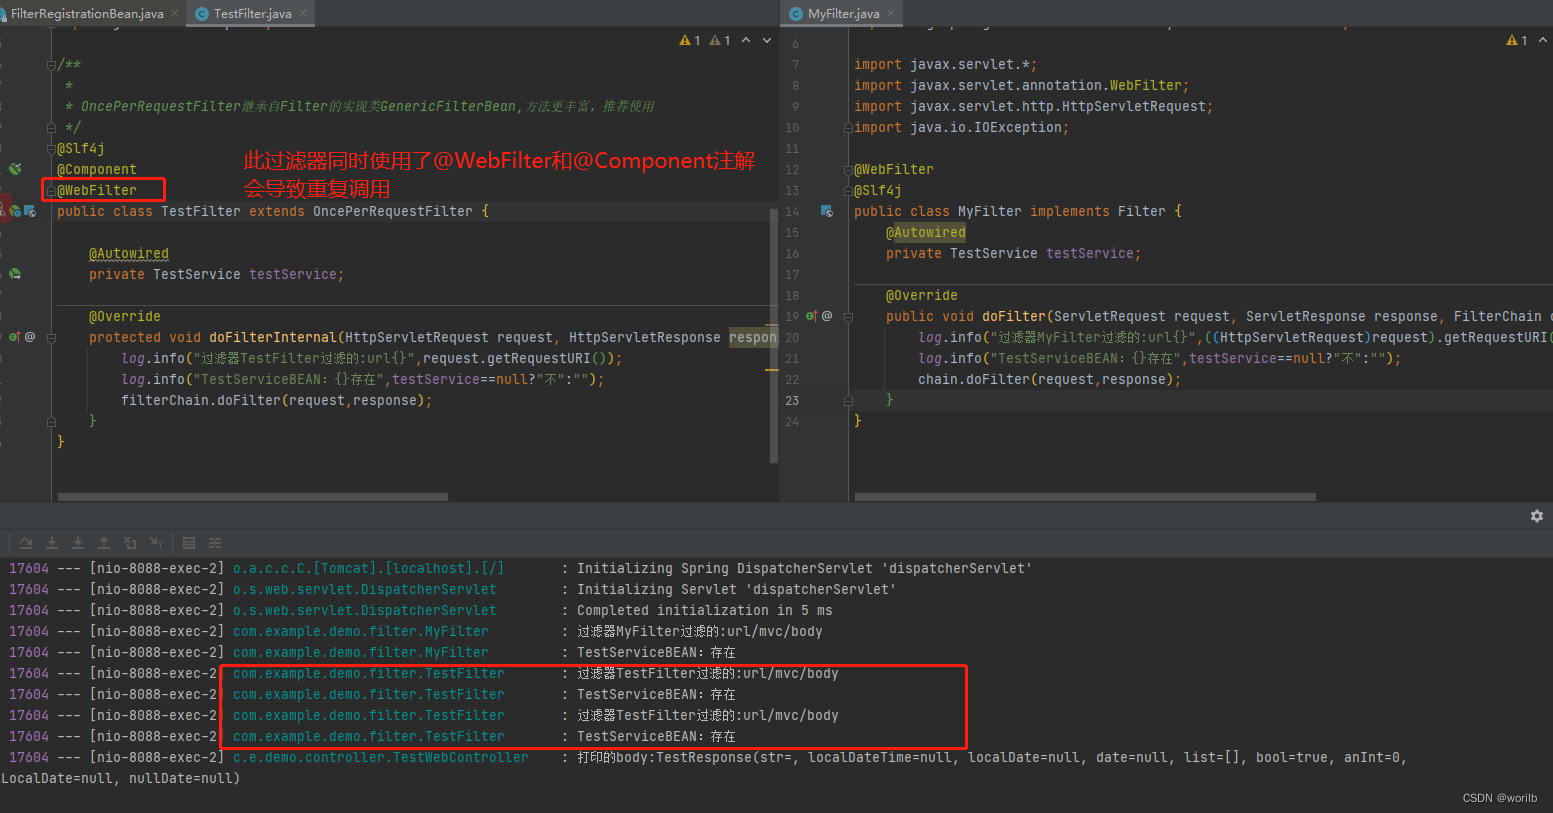Click the @ gutter marker beside doFilterInternal
This screenshot has height=813, width=1553.
[x=30, y=337]
